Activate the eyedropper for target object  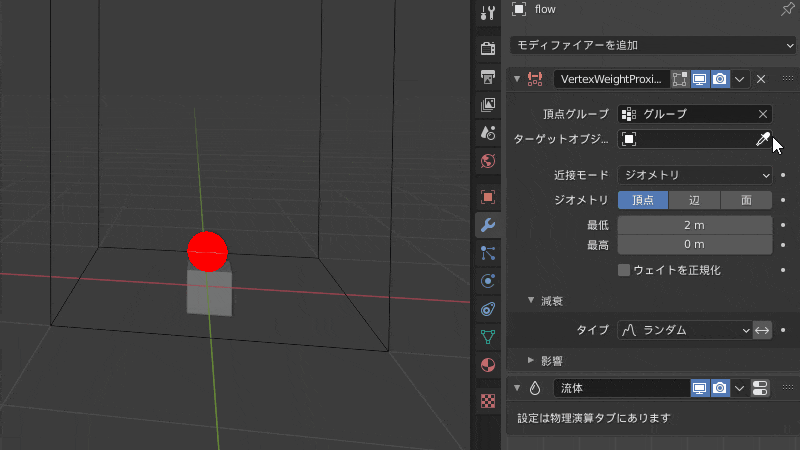point(763,139)
